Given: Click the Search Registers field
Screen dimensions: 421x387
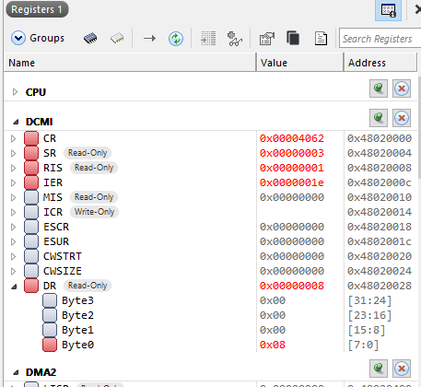Looking at the screenshot, I should pyautogui.click(x=380, y=39).
